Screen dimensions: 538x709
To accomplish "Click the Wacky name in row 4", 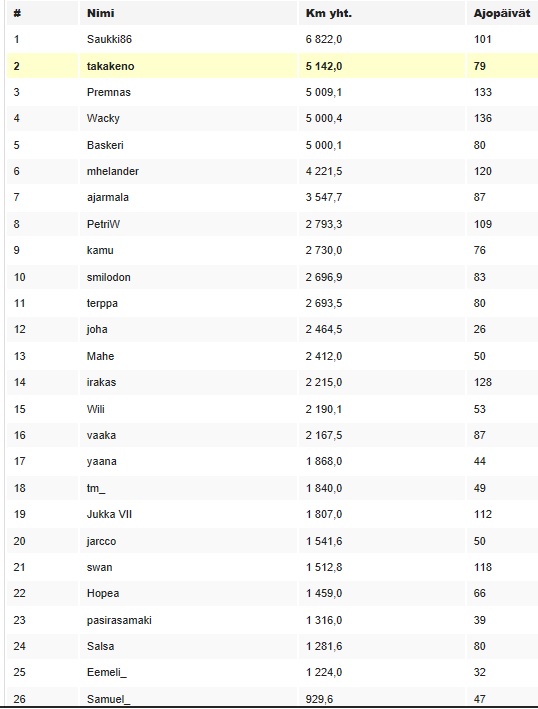I will 103,118.
